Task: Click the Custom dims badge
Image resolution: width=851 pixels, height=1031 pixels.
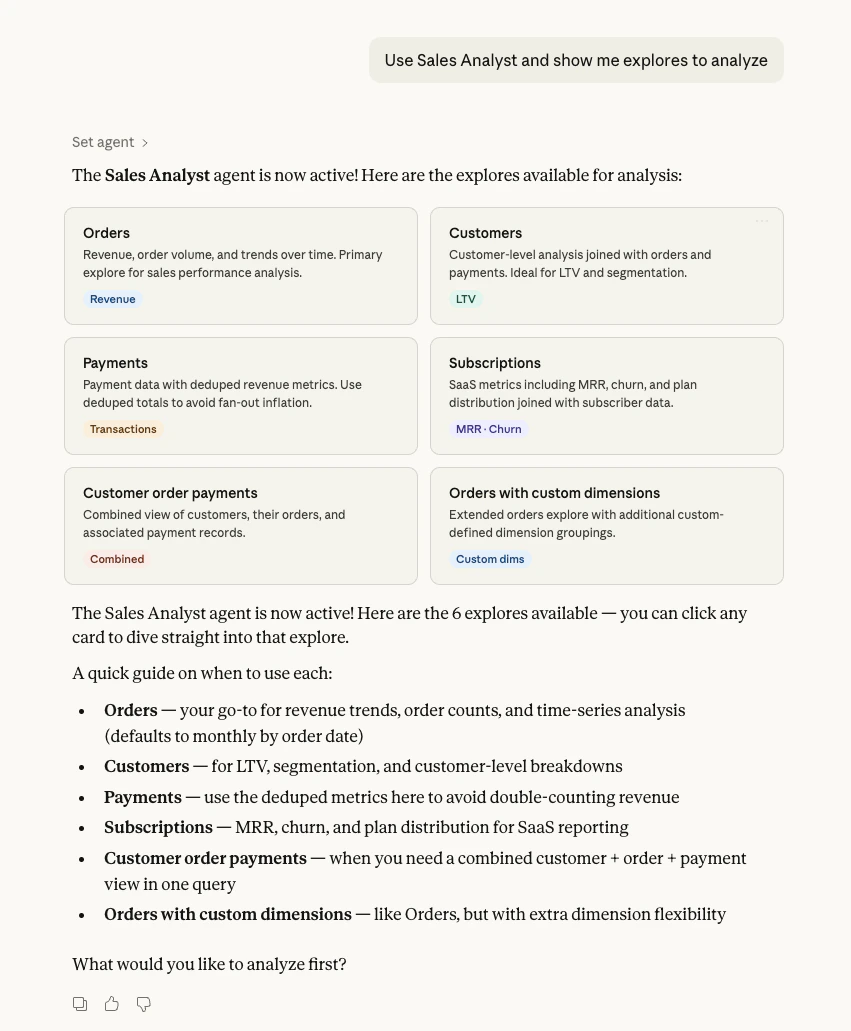Action: click(x=490, y=558)
